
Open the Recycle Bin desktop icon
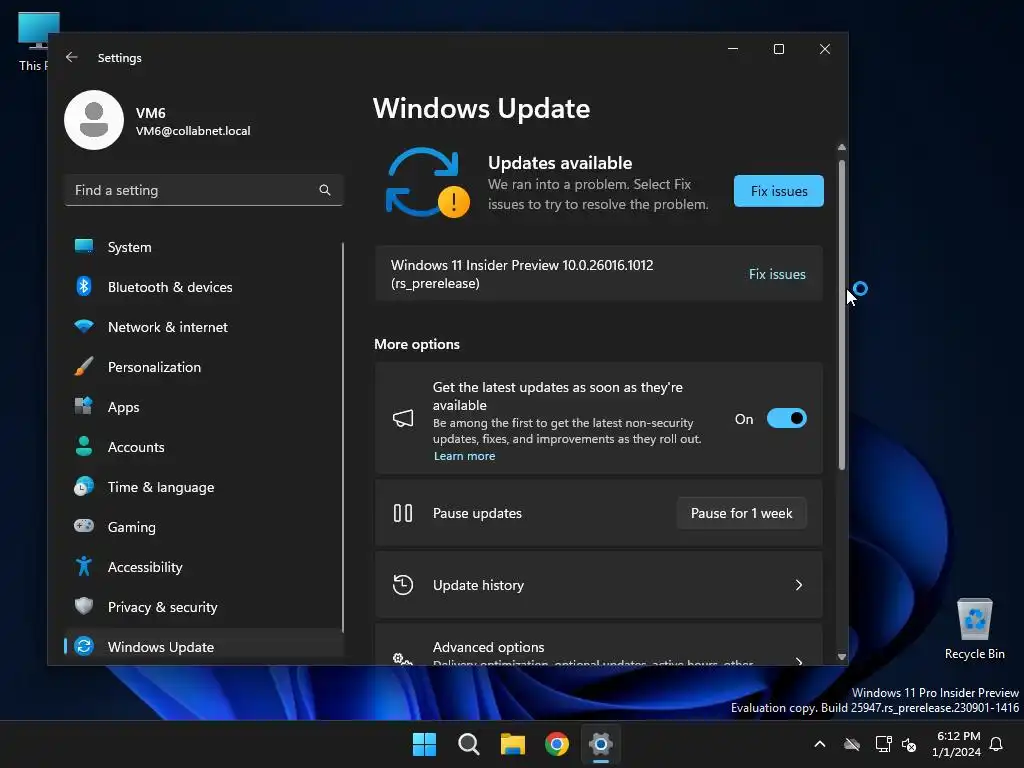click(974, 629)
